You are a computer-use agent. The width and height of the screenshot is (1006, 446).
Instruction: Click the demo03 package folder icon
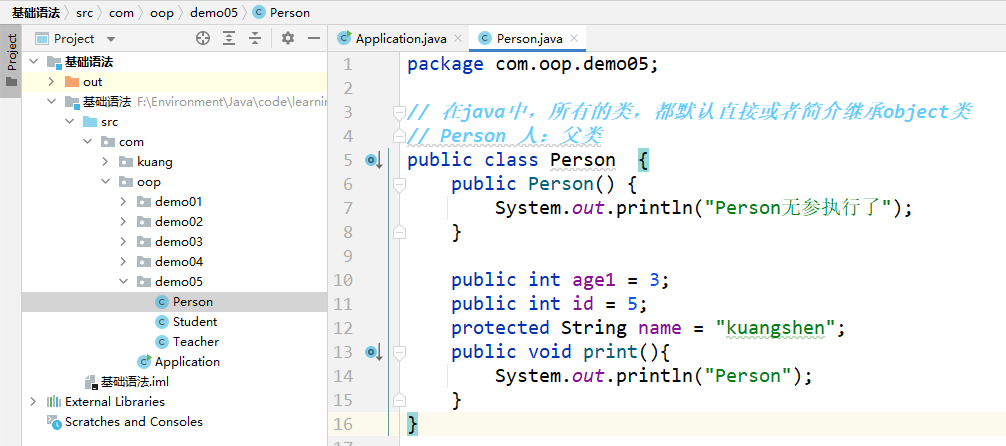point(144,241)
